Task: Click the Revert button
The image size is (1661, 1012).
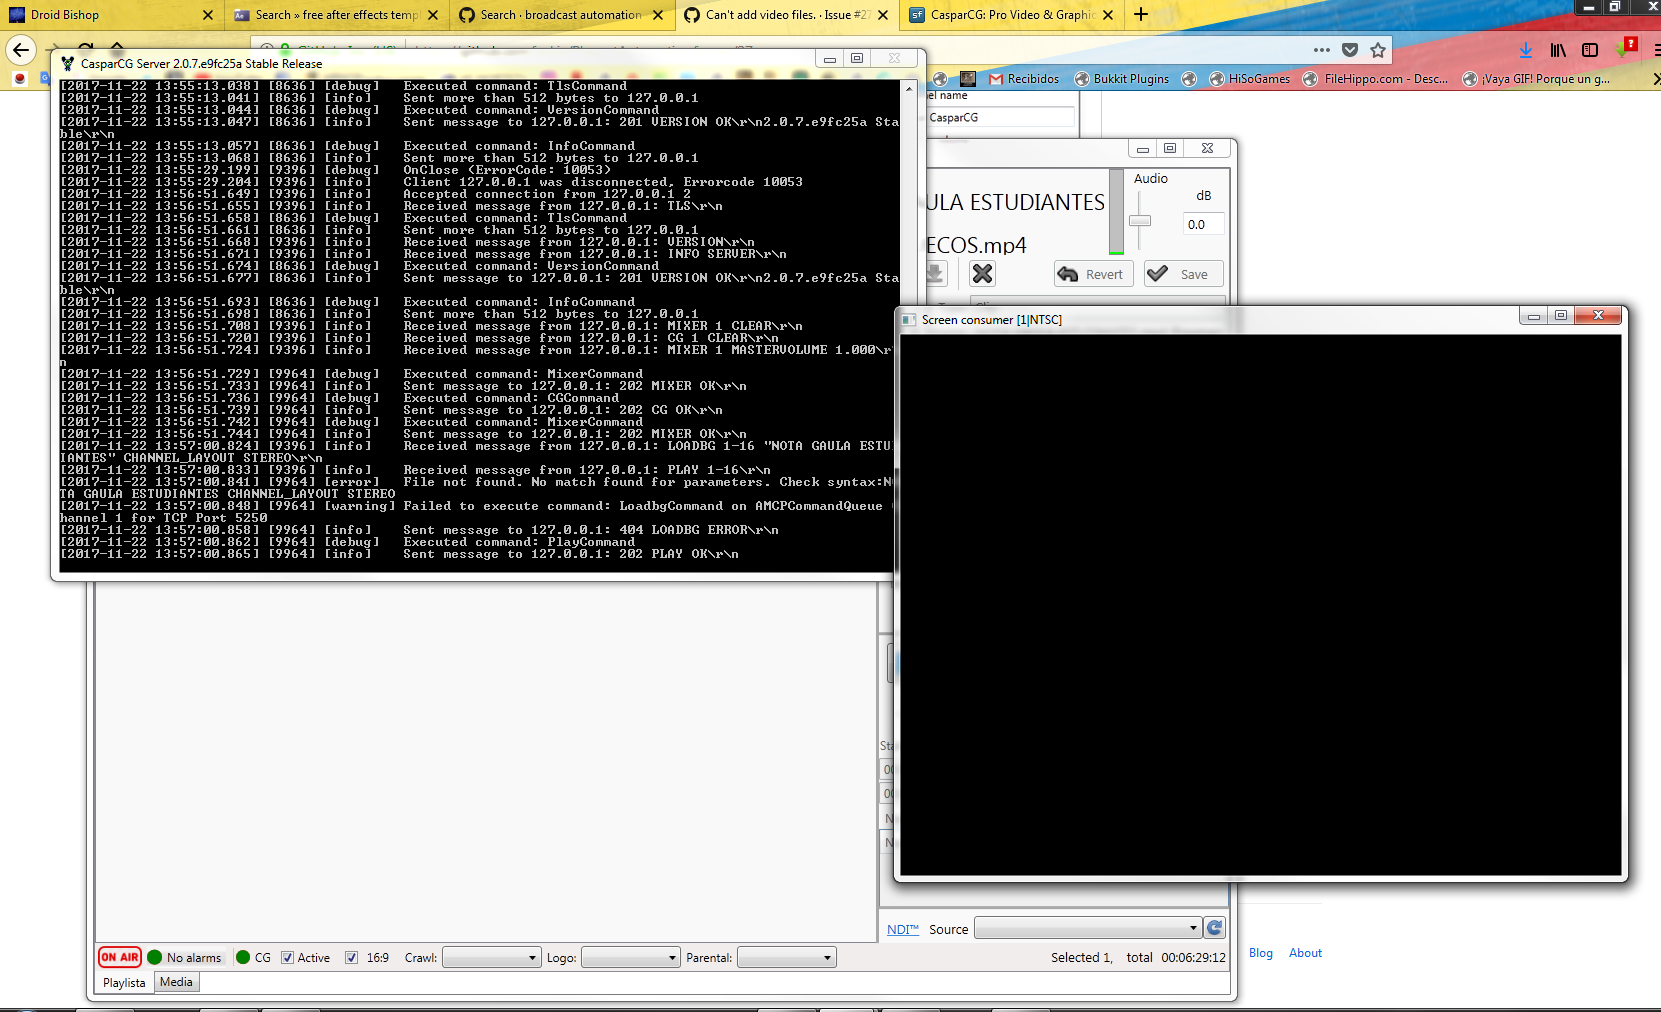Action: coord(1093,274)
